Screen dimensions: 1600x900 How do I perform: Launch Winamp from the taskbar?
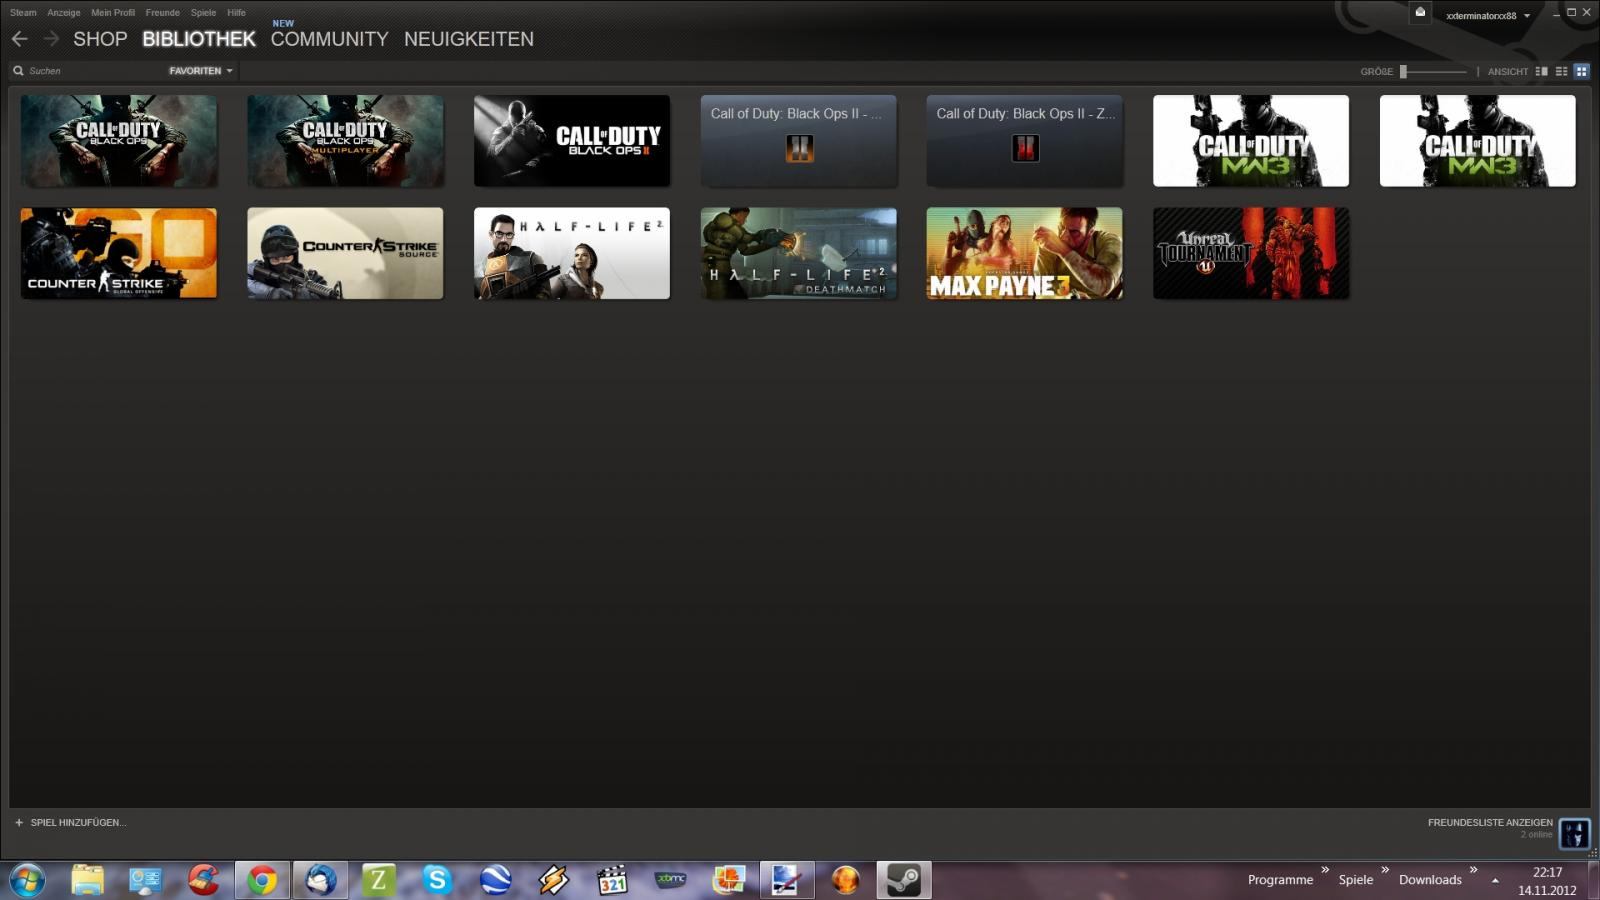click(x=553, y=880)
